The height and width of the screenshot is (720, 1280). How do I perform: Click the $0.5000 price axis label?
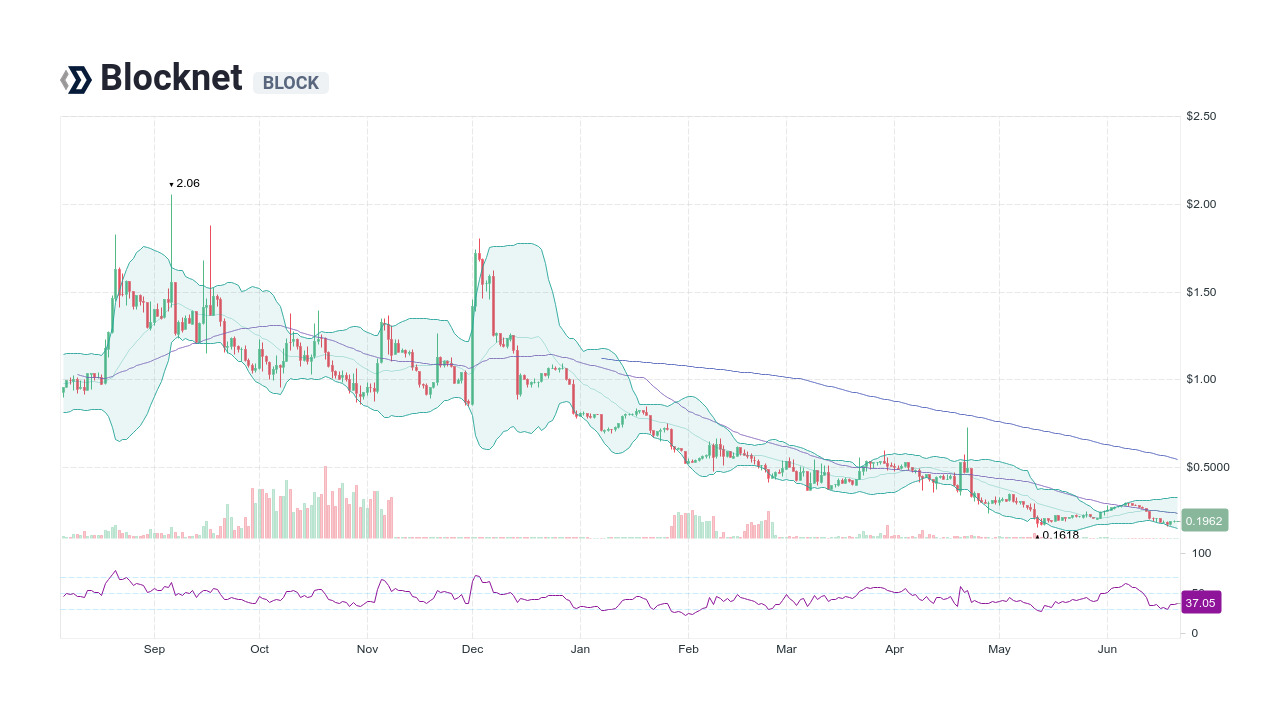point(1208,467)
